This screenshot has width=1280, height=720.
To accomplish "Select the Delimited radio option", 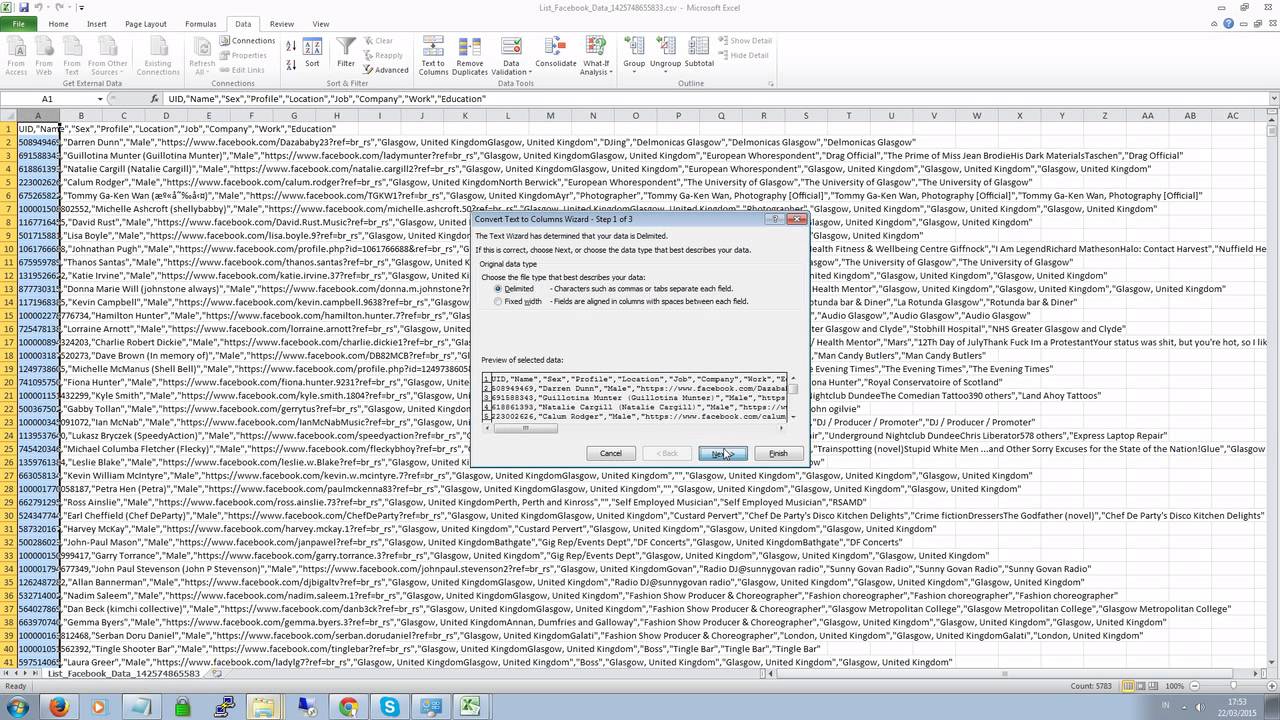I will [x=498, y=289].
